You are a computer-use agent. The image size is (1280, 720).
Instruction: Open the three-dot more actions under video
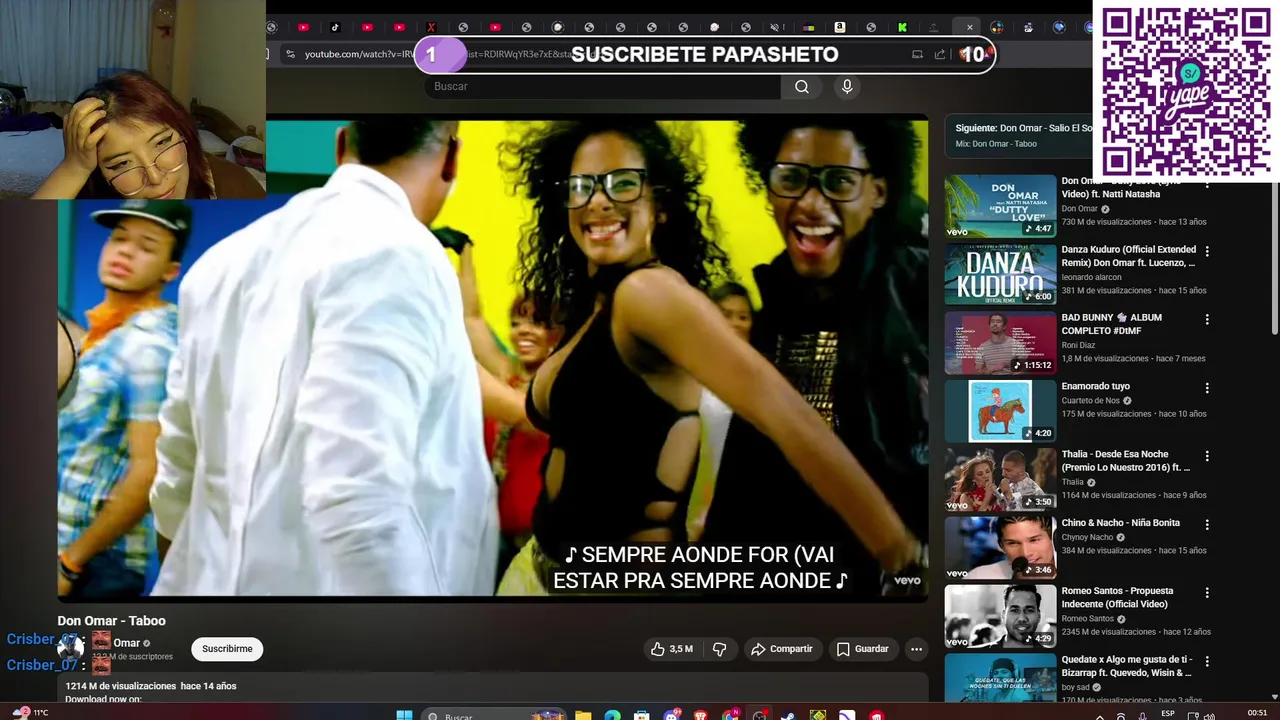[916, 649]
